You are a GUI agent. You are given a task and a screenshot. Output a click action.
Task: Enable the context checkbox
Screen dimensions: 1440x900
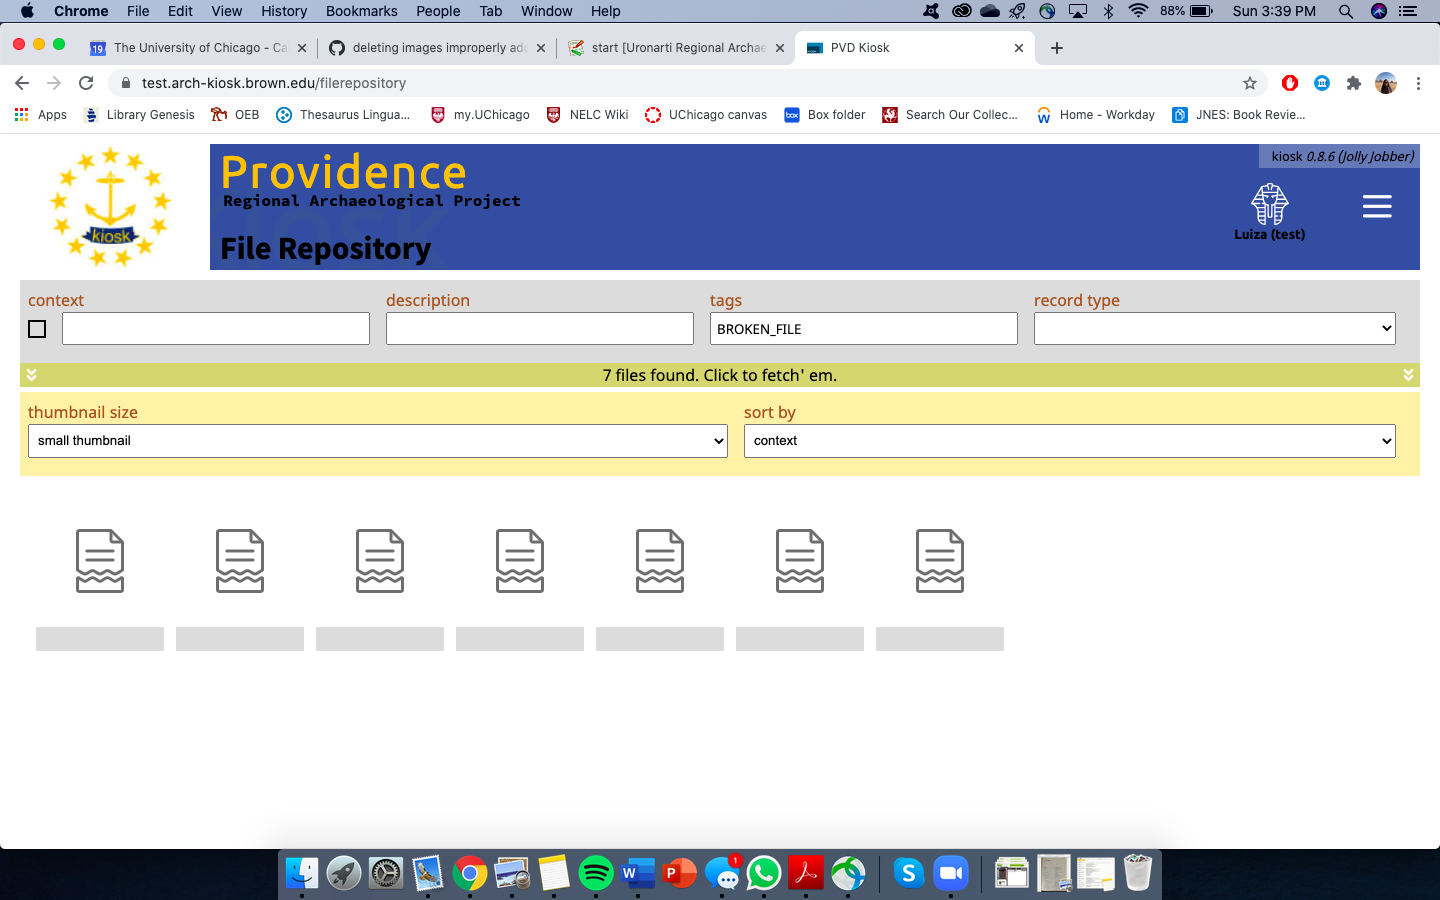pyautogui.click(x=37, y=328)
